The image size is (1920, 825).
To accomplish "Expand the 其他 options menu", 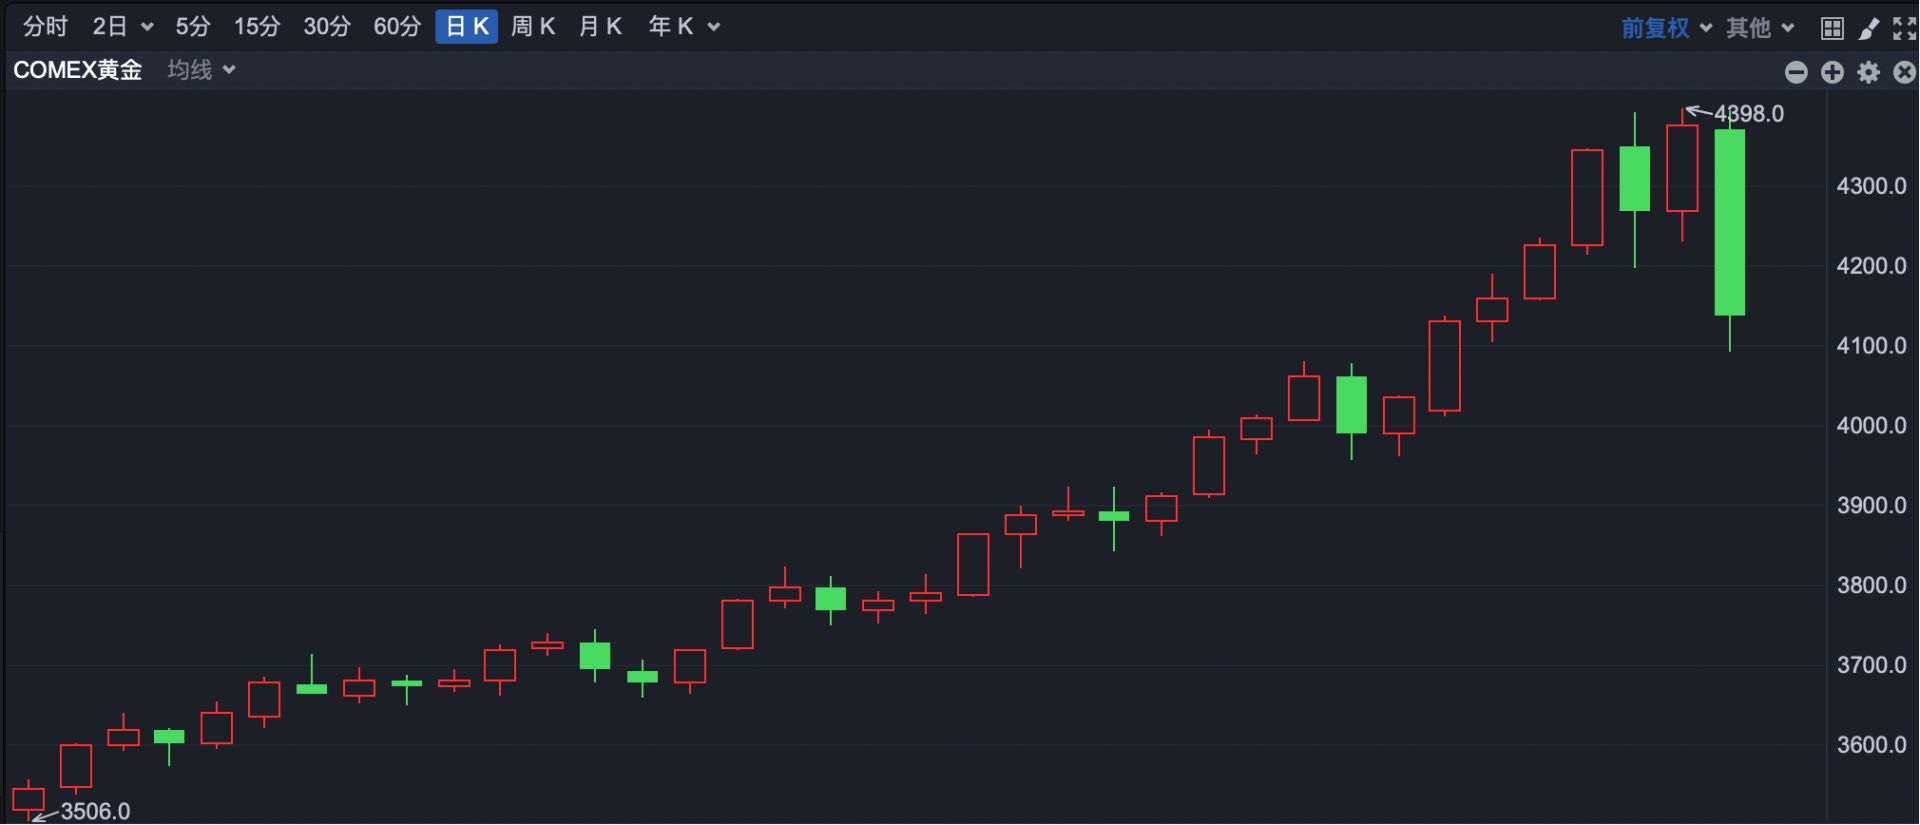I will [1760, 28].
